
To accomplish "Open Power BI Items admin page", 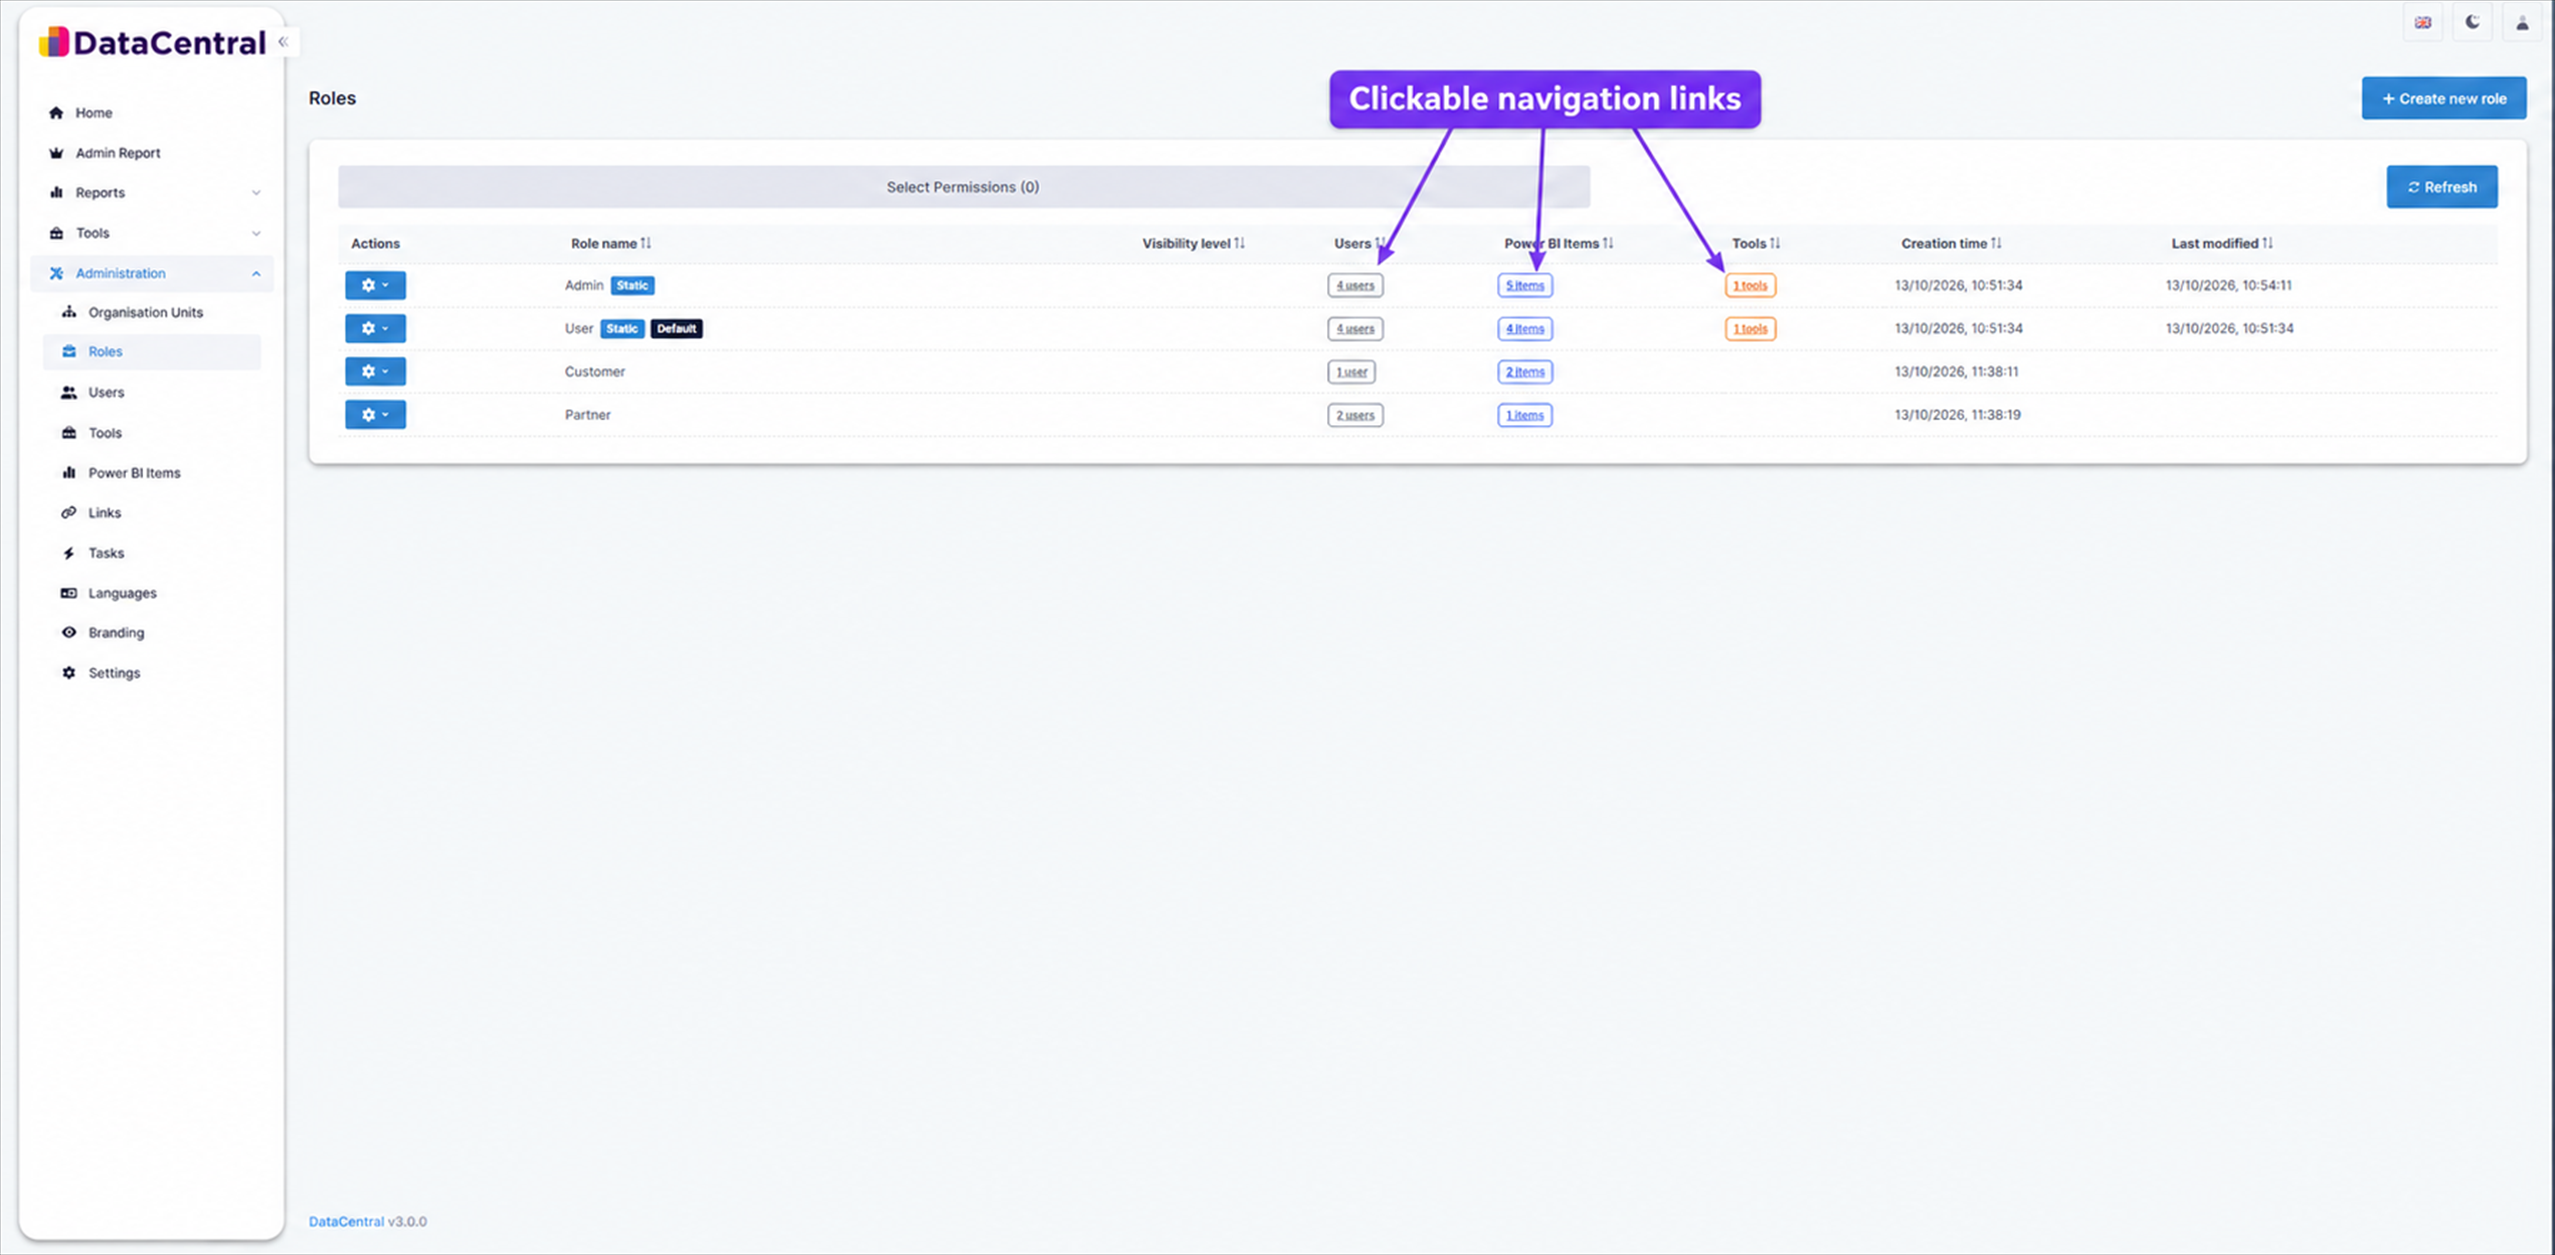I will (x=134, y=473).
